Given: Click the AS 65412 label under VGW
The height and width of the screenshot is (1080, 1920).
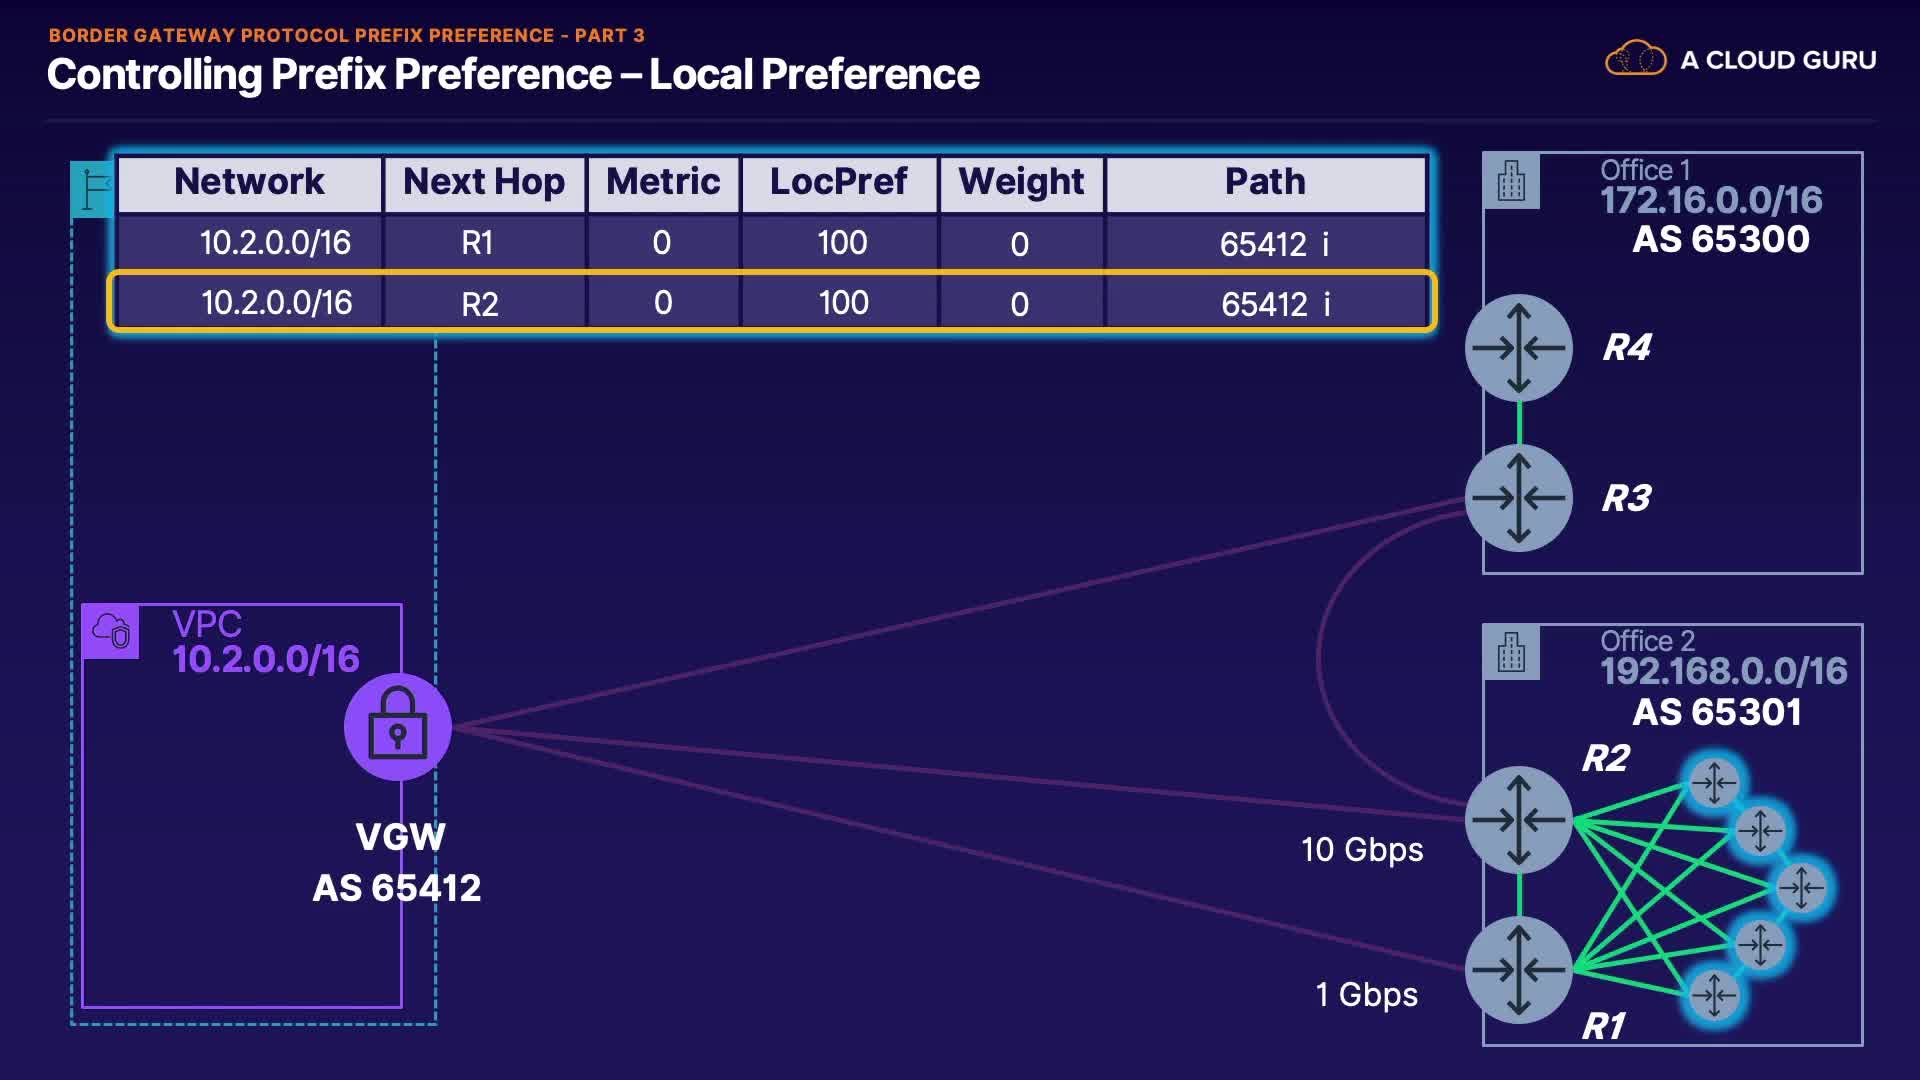Looking at the screenshot, I should click(397, 888).
